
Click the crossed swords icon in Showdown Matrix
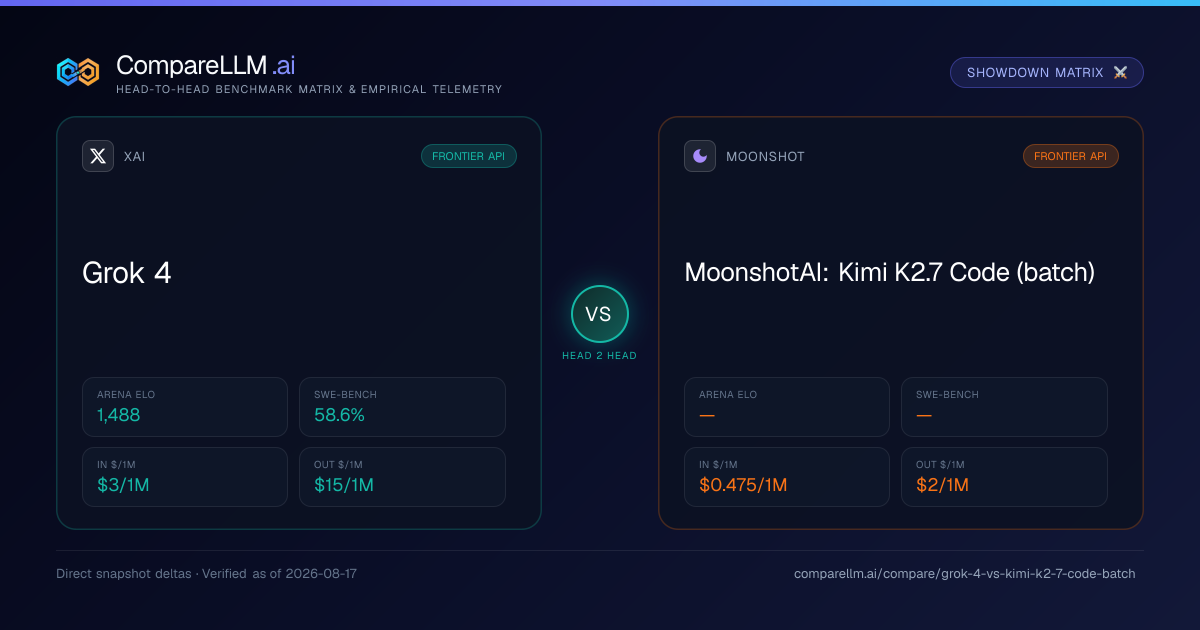pyautogui.click(x=1120, y=73)
